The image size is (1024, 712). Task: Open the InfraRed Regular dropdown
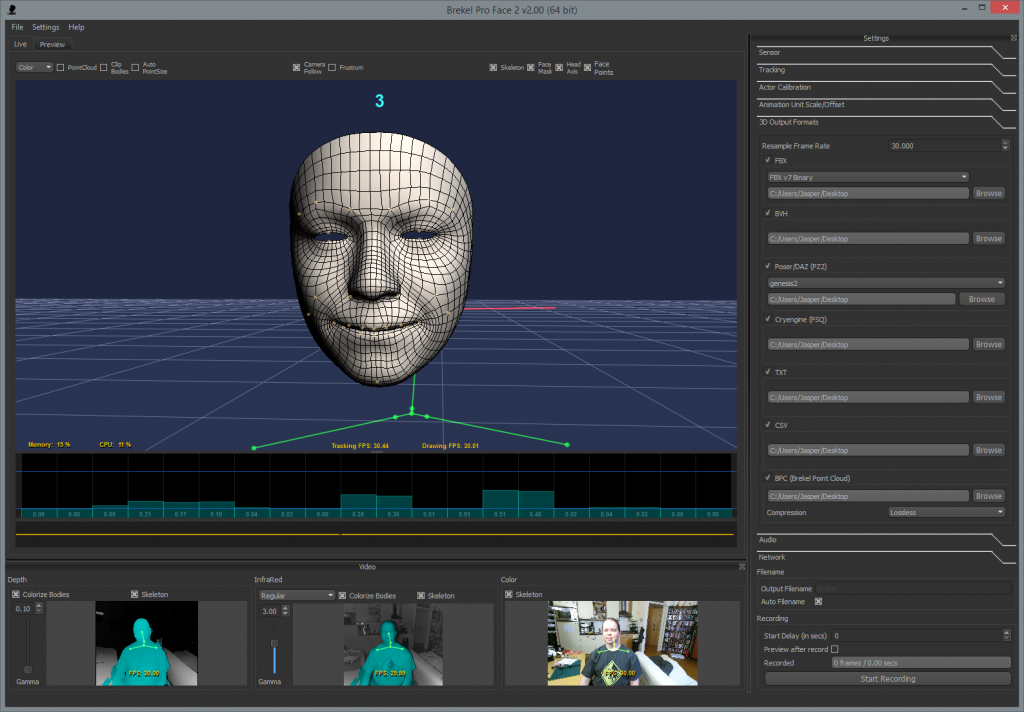coord(296,596)
